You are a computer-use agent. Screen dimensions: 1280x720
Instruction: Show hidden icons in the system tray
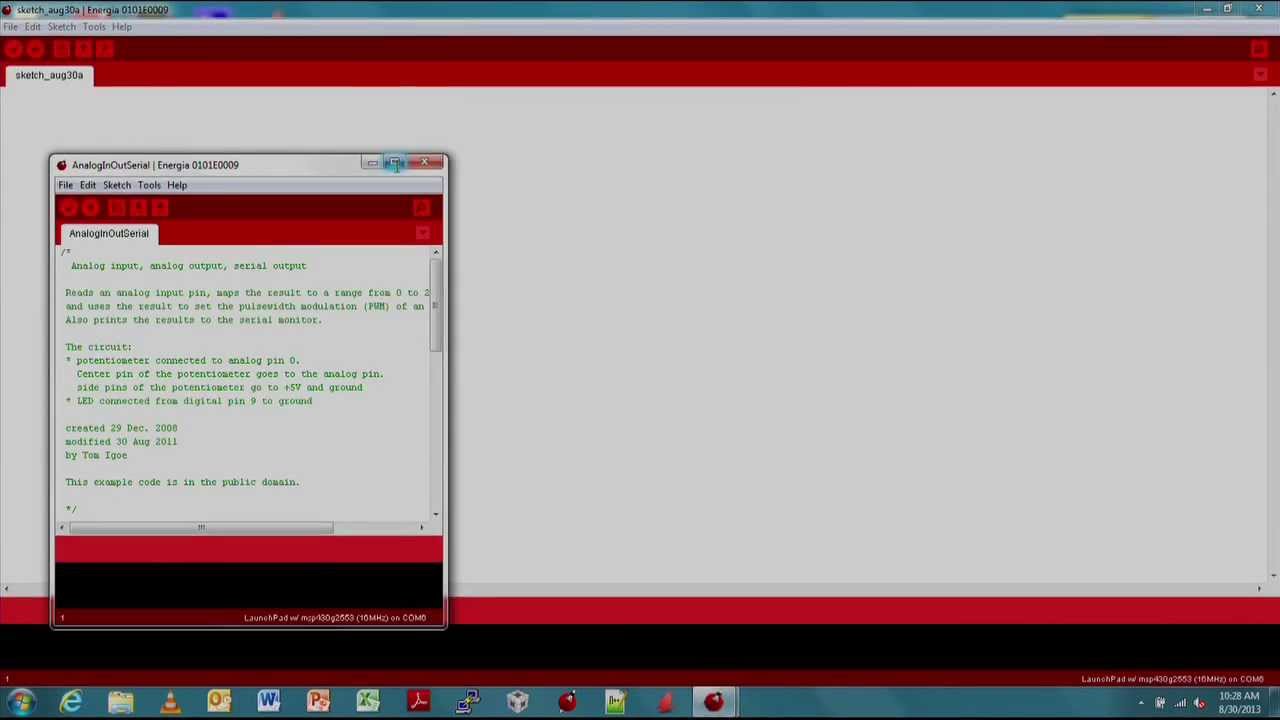(1141, 703)
